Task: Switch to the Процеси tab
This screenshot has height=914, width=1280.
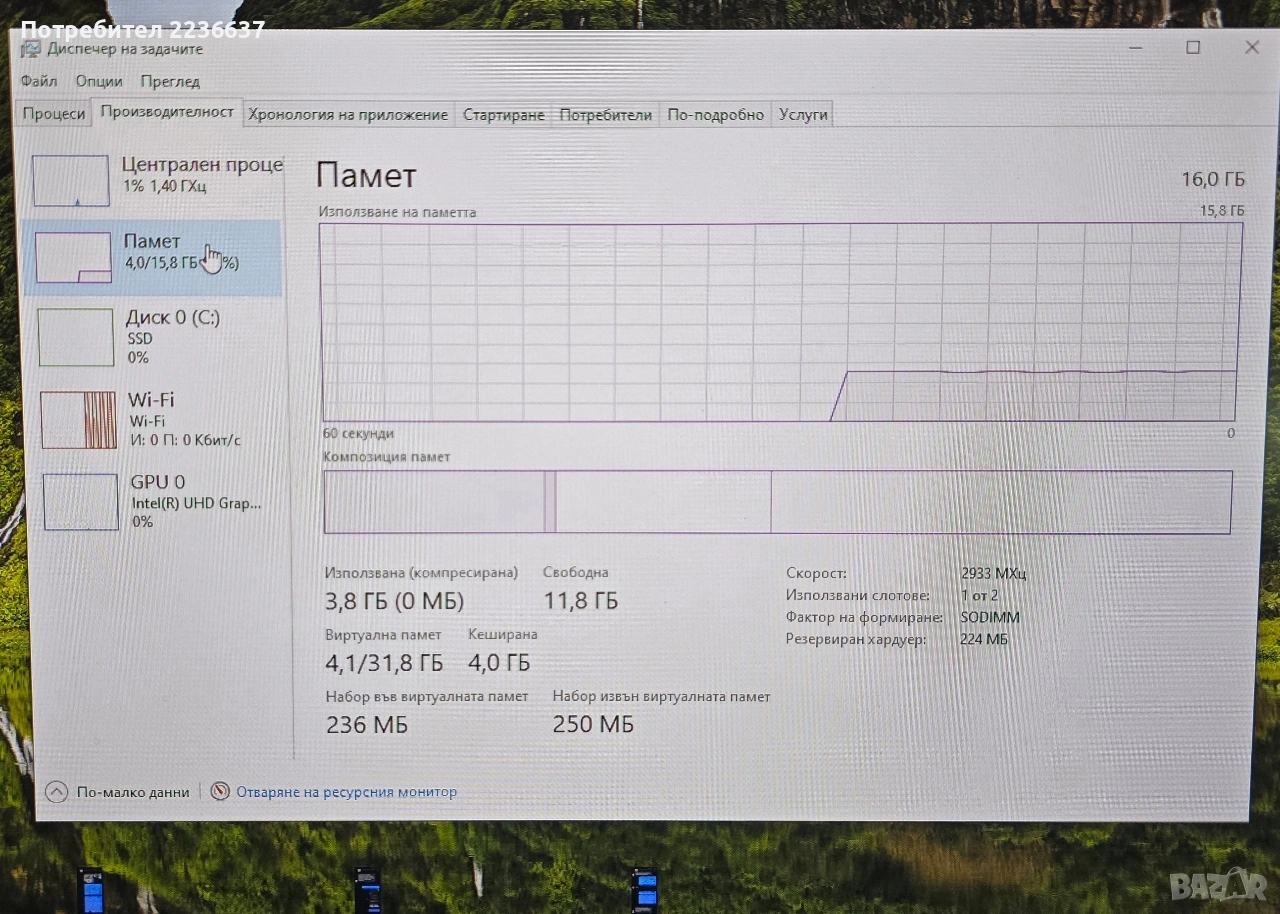Action: pyautogui.click(x=54, y=114)
